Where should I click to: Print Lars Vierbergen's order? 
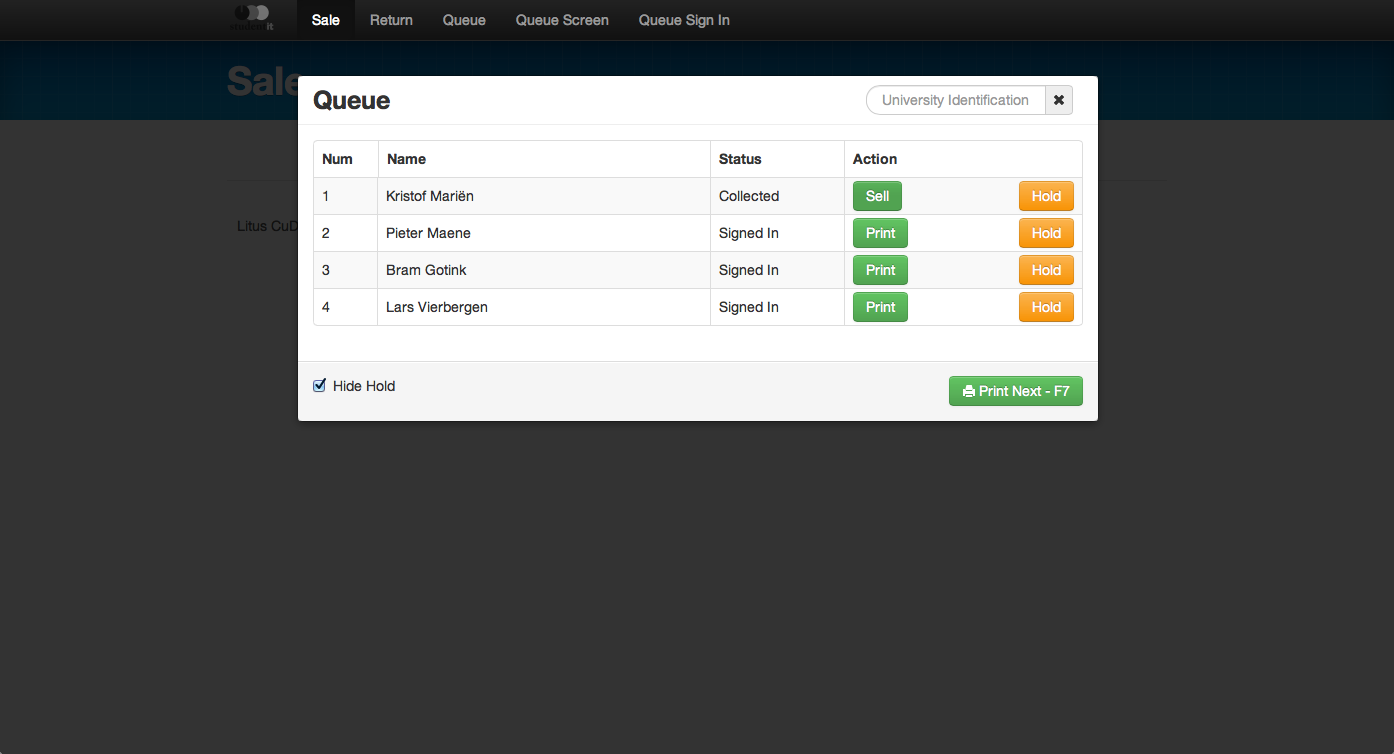(x=880, y=307)
